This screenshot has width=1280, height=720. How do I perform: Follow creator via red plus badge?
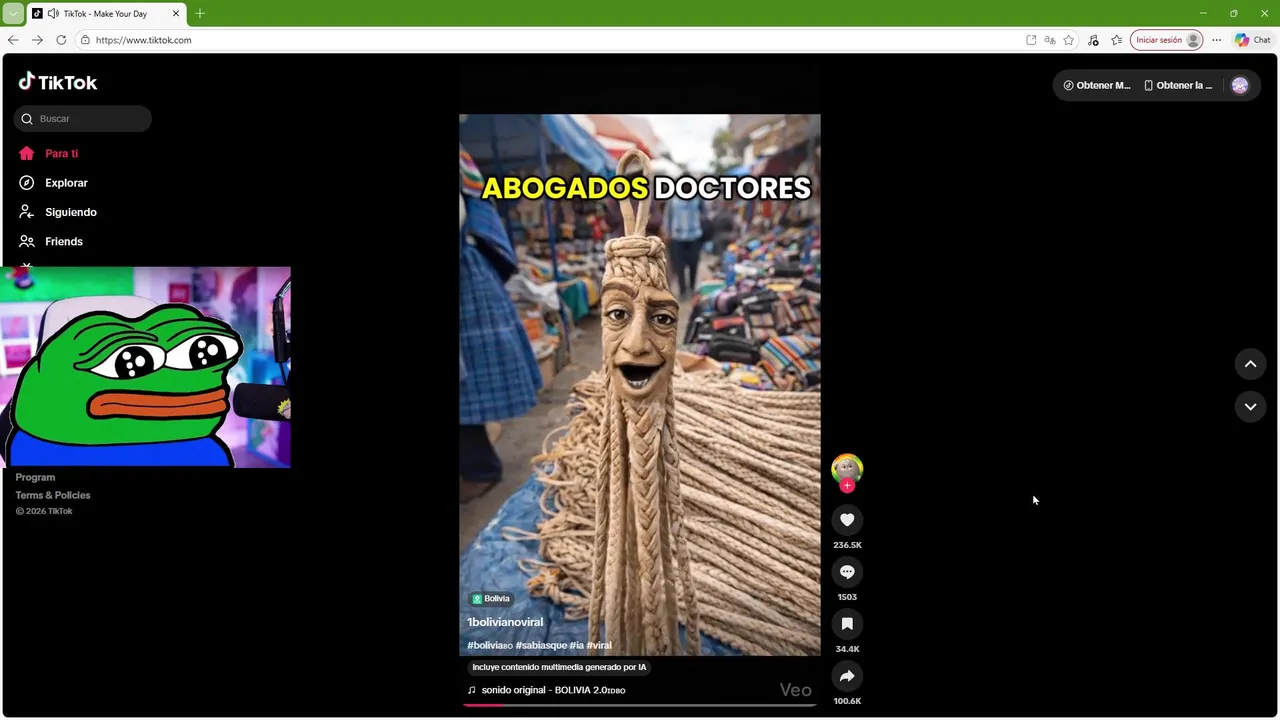tap(847, 486)
